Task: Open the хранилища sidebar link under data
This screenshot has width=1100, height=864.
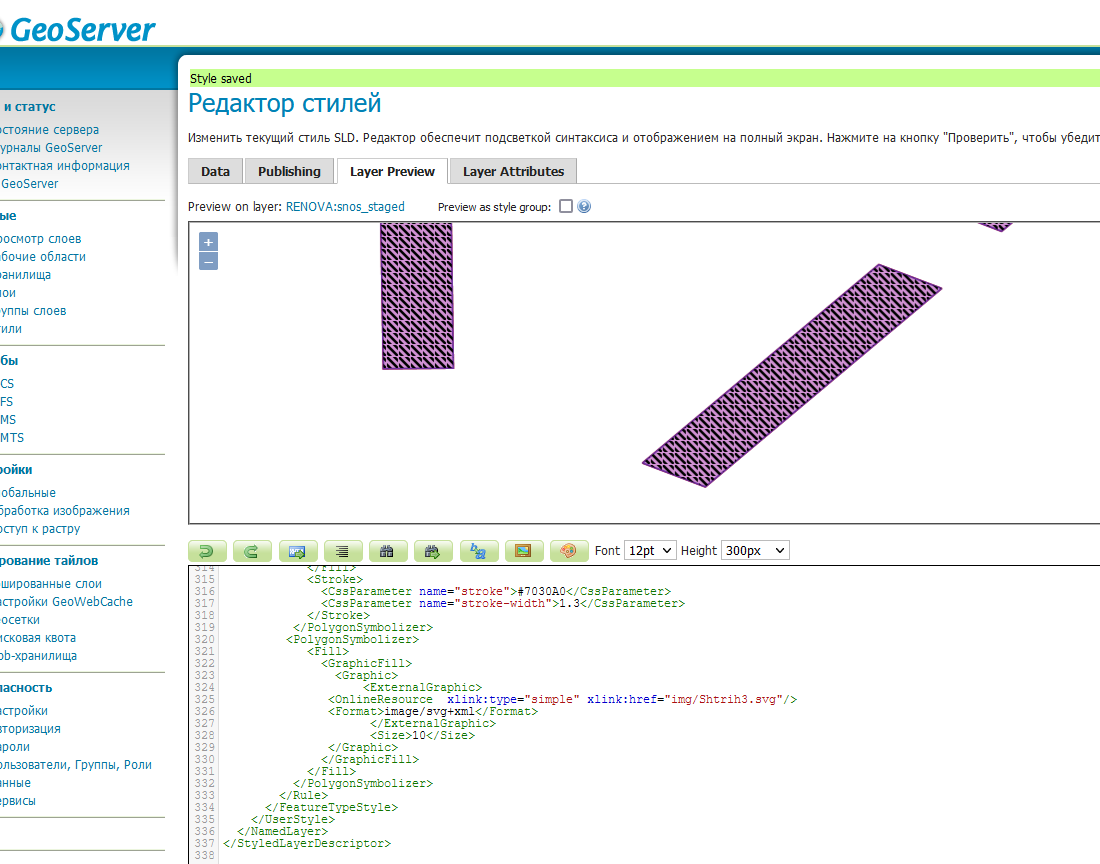Action: pyautogui.click(x=25, y=275)
